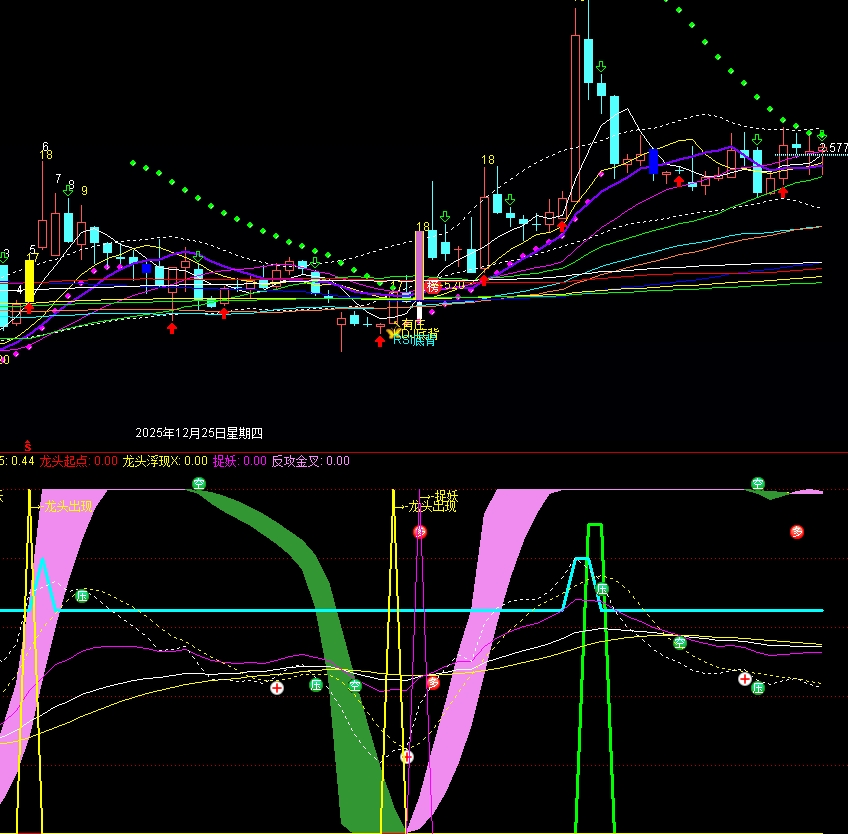Click the number 6 above the 18 label
The width and height of the screenshot is (848, 834).
point(45,147)
